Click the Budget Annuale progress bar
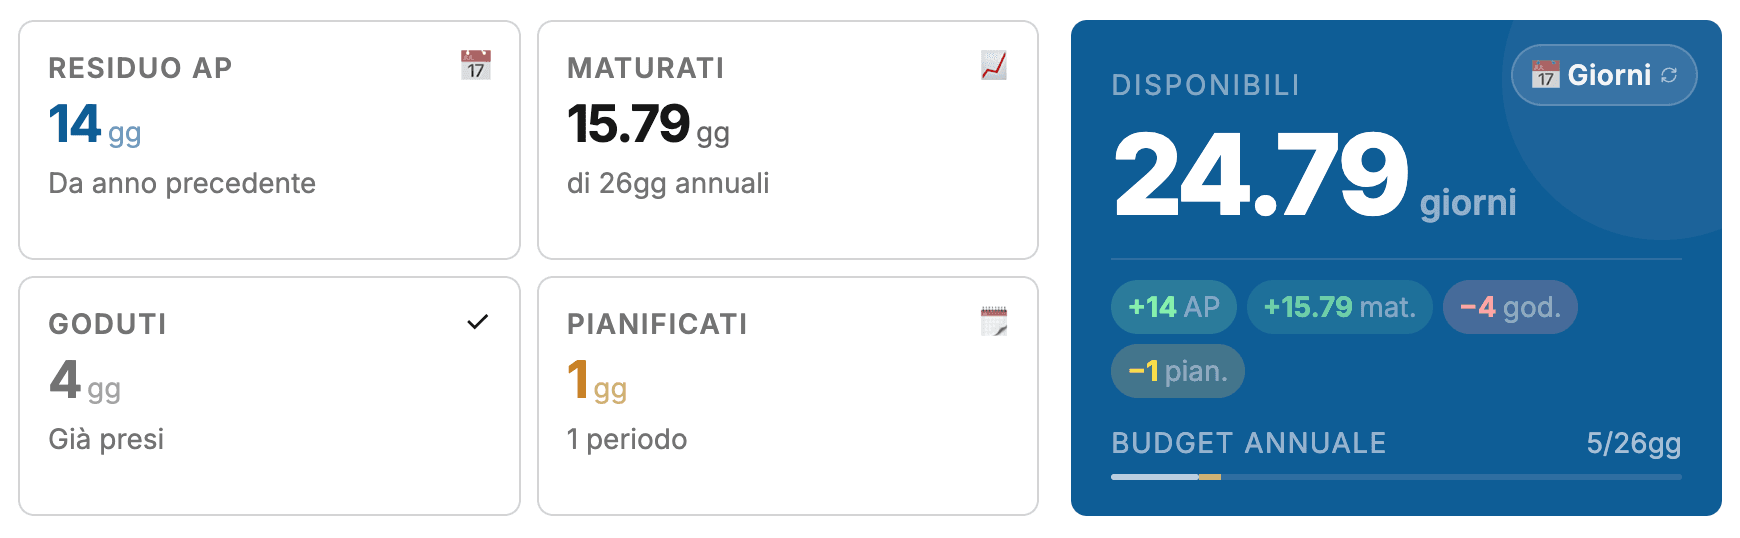The image size is (1740, 538). (x=1396, y=477)
